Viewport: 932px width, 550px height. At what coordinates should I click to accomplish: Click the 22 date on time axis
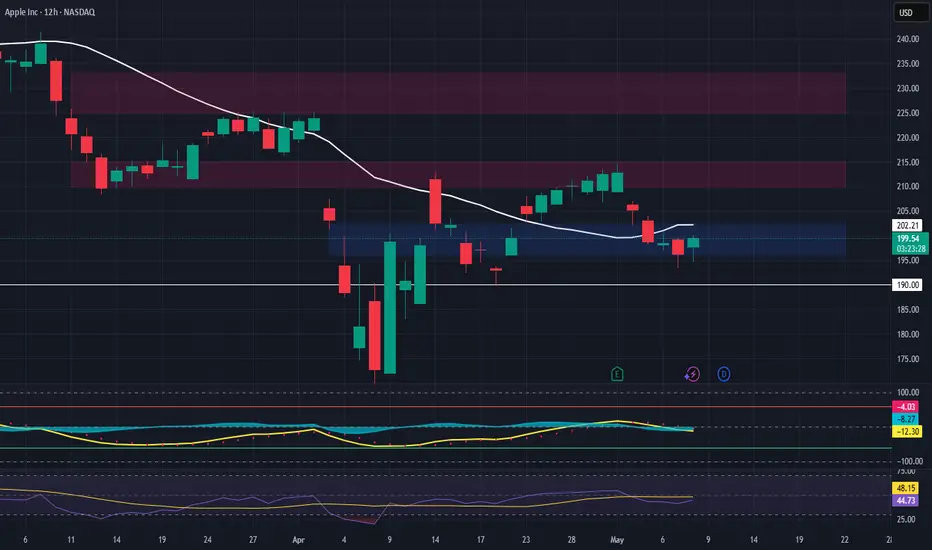pyautogui.click(x=845, y=540)
